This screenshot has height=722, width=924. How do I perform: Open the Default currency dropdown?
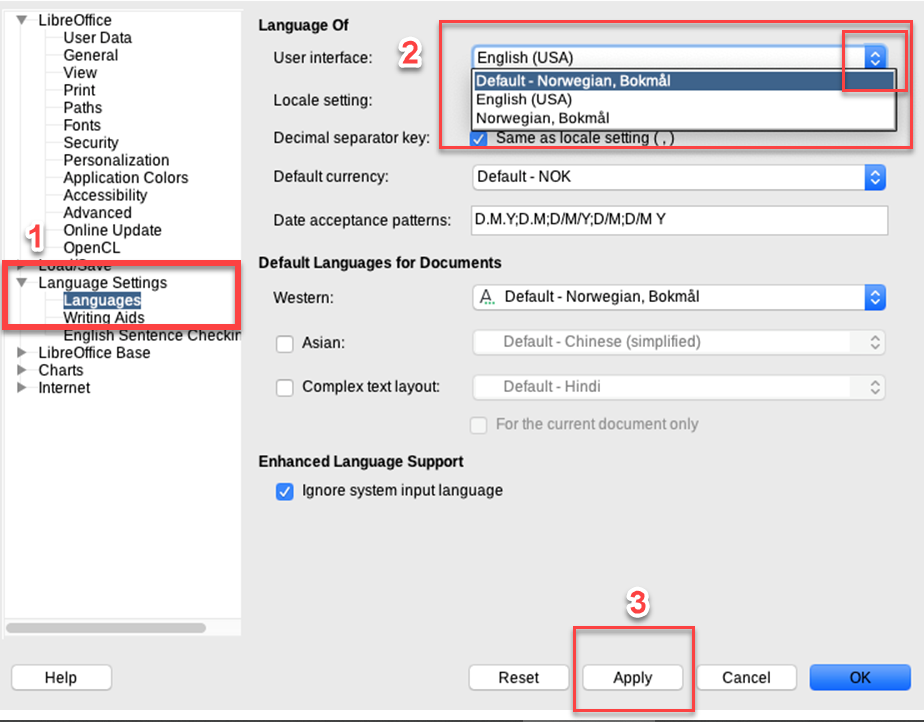(x=679, y=177)
